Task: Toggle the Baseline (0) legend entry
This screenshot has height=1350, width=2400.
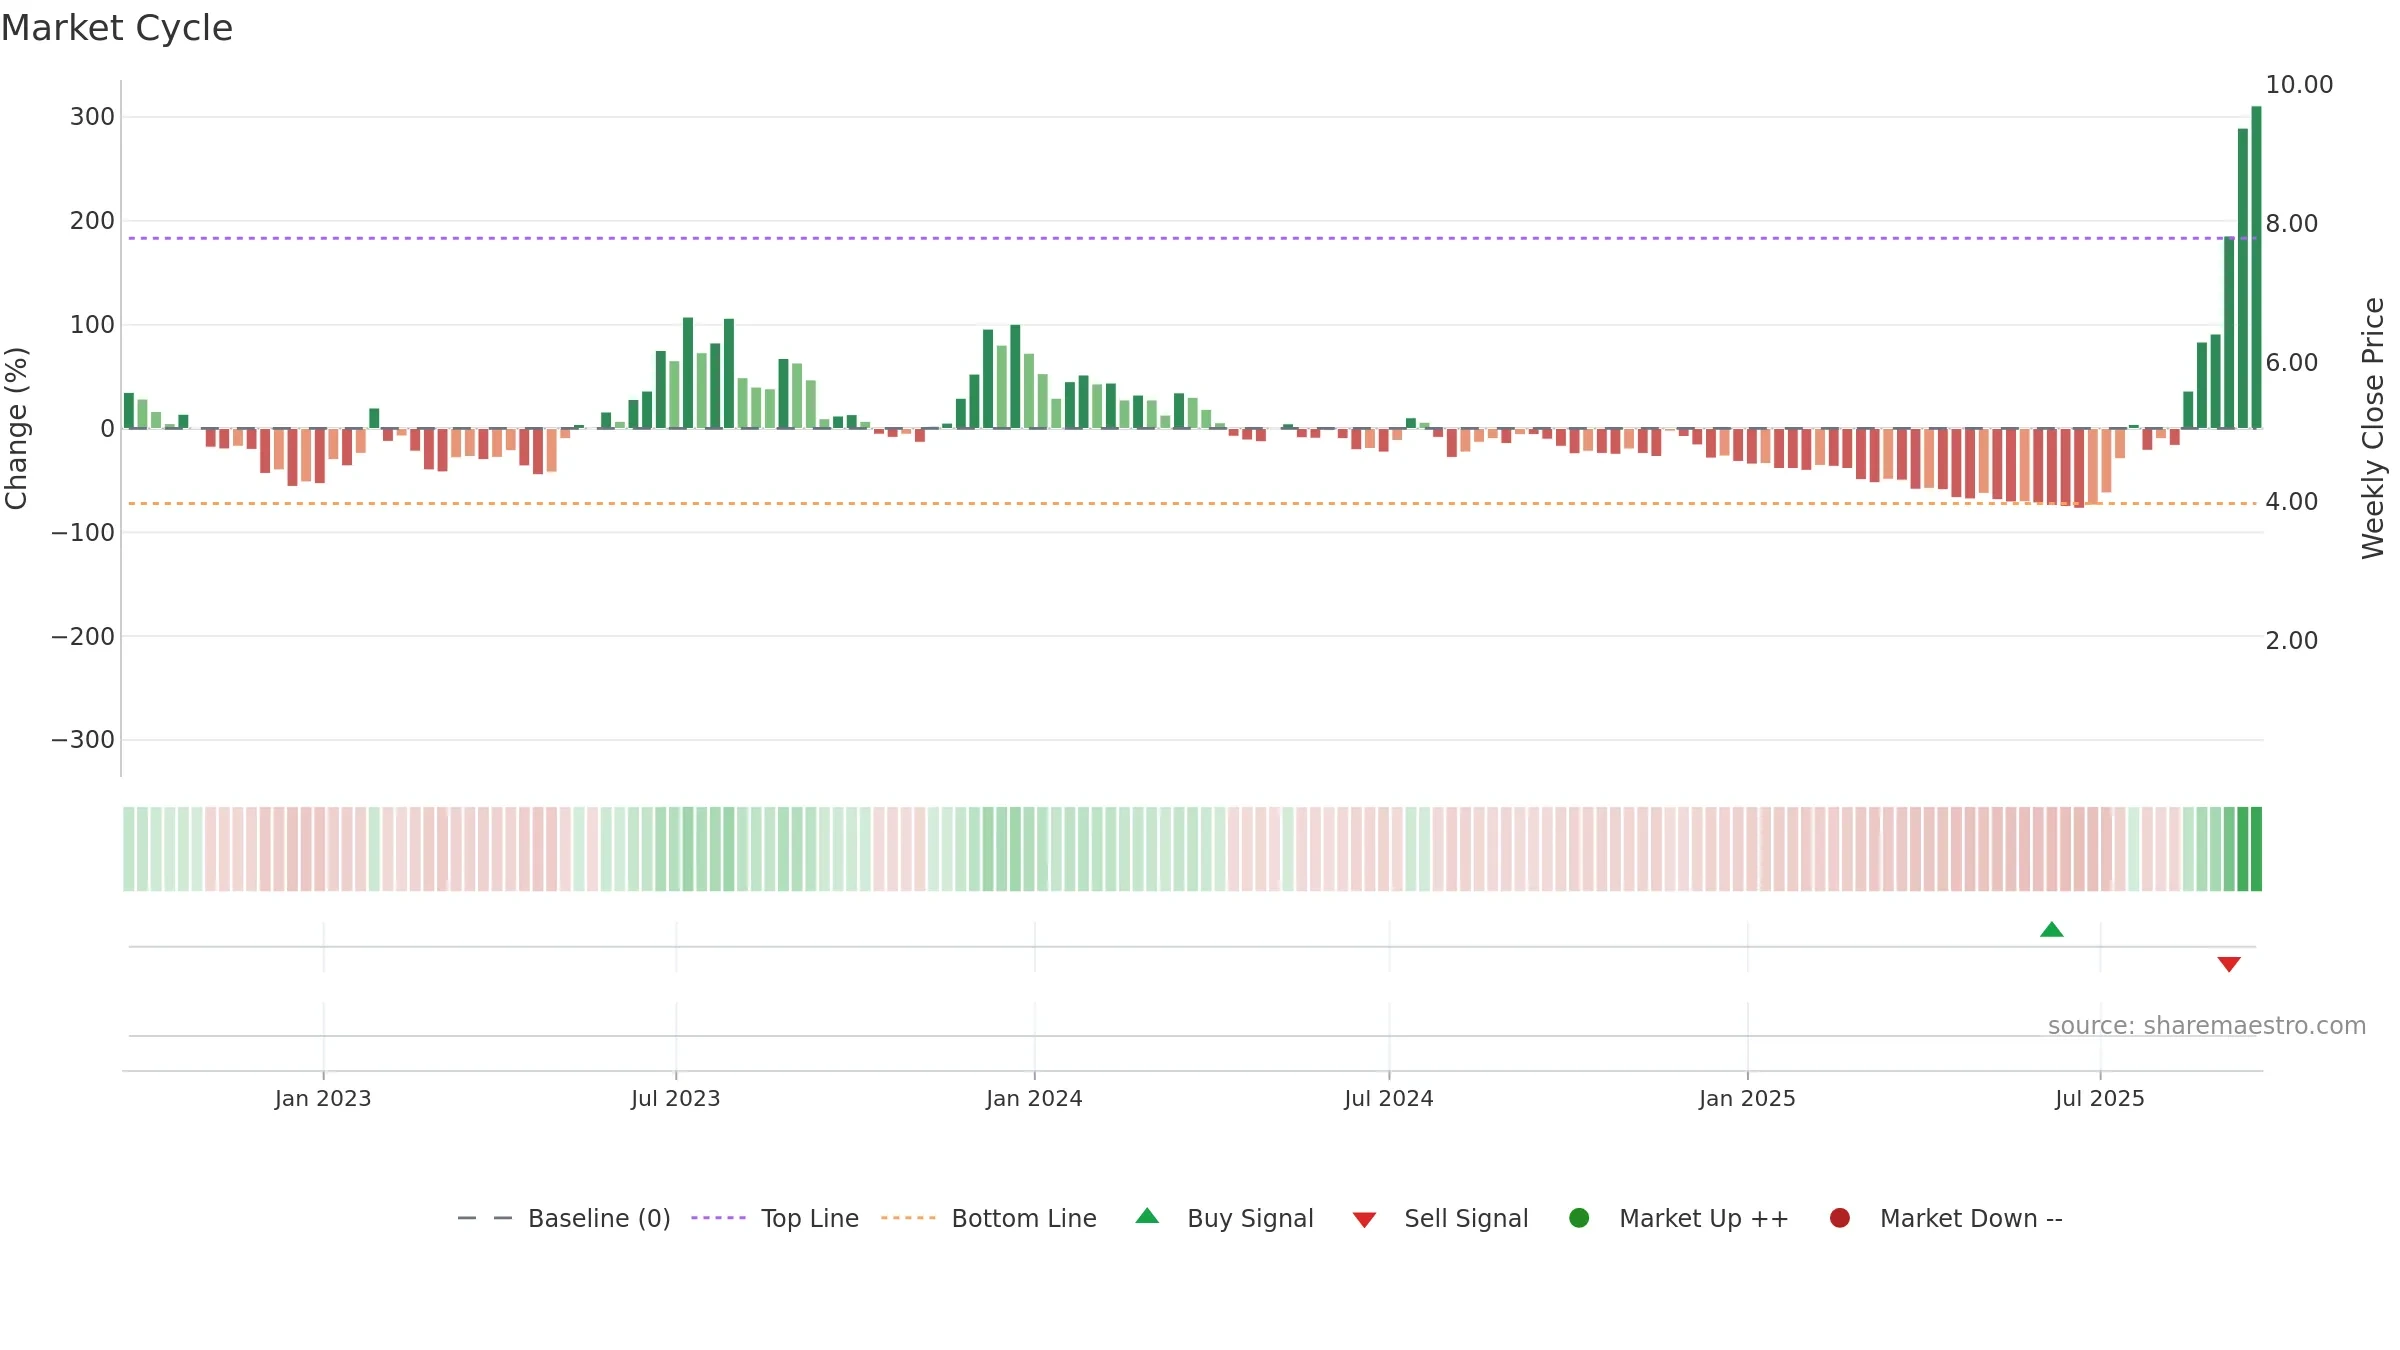Action: pyautogui.click(x=564, y=1218)
